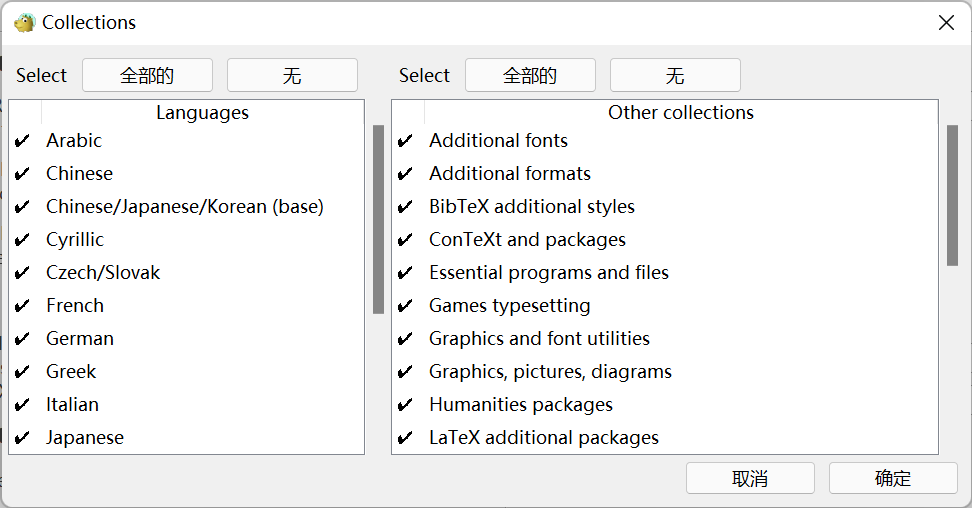Select Graphics and font utilities text

point(539,339)
